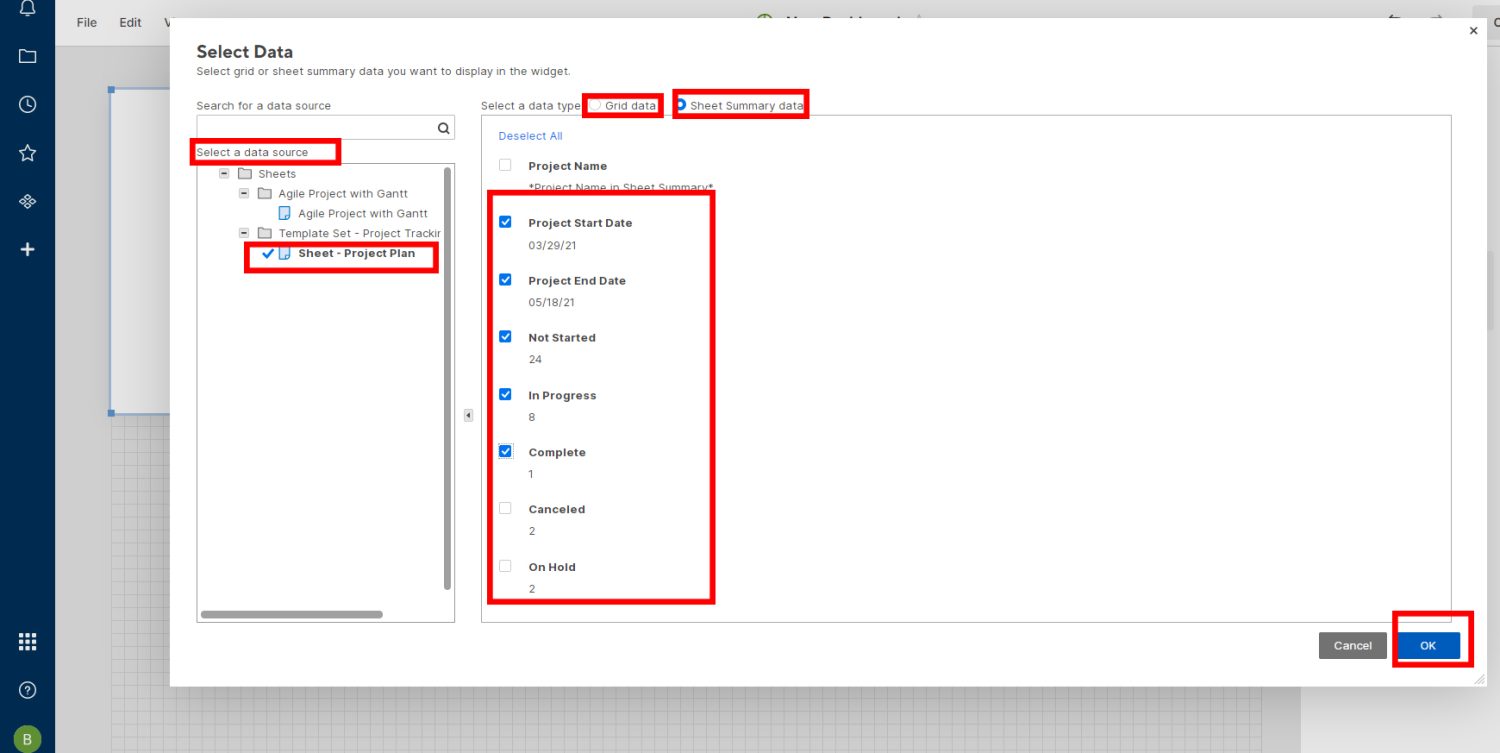This screenshot has width=1500, height=753.
Task: Click the plus icon in the sidebar
Action: tap(27, 249)
